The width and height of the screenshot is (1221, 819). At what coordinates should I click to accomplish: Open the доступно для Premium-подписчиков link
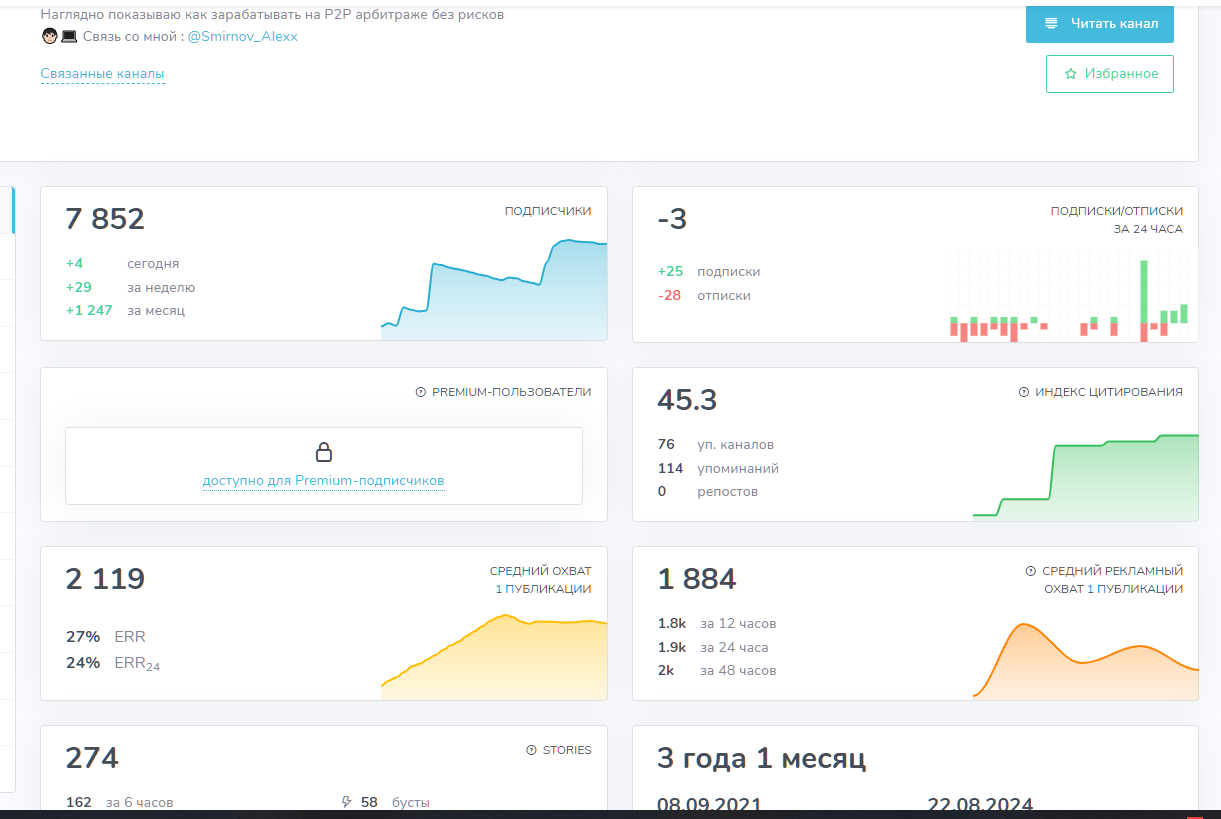[x=323, y=481]
